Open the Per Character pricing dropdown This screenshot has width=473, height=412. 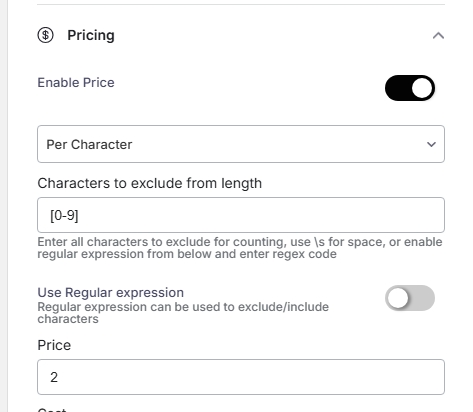[x=241, y=144]
